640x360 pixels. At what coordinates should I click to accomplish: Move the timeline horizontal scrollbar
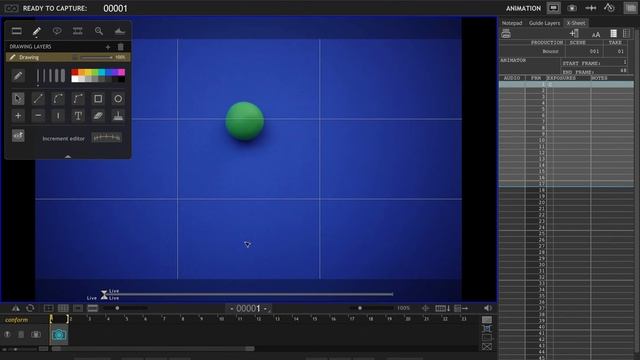click(153, 349)
